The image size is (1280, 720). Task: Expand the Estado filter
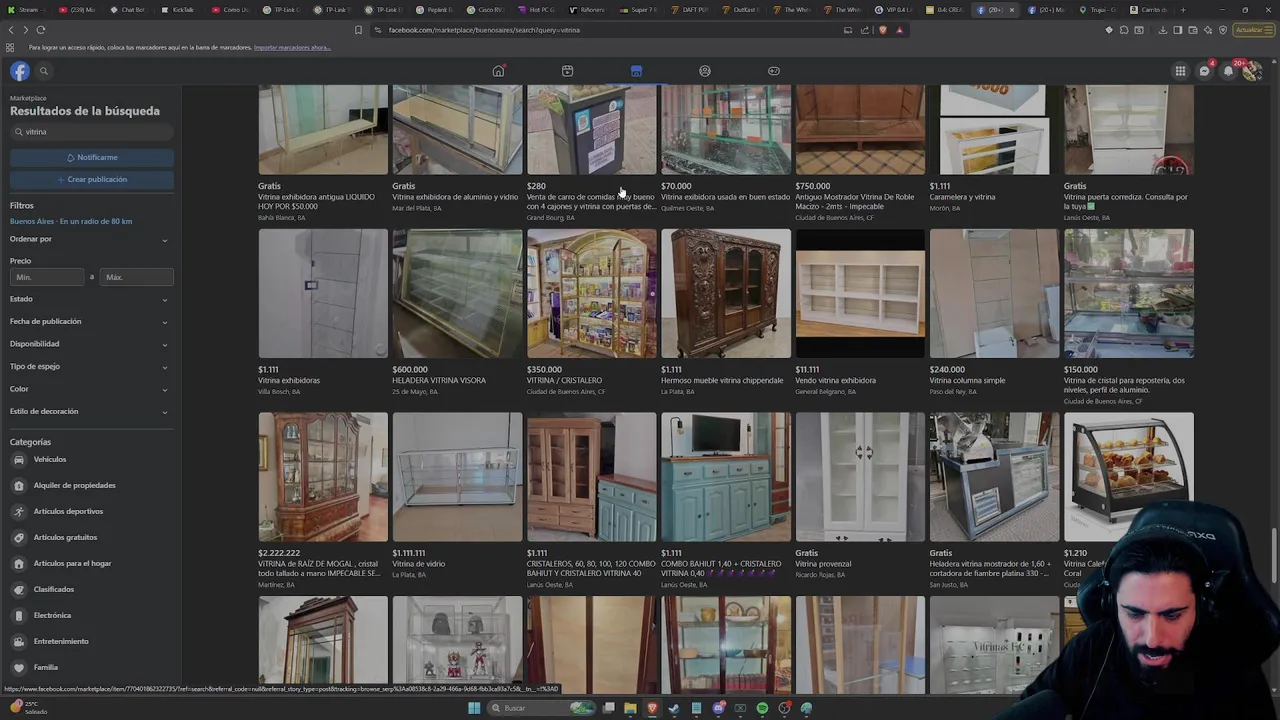(89, 299)
